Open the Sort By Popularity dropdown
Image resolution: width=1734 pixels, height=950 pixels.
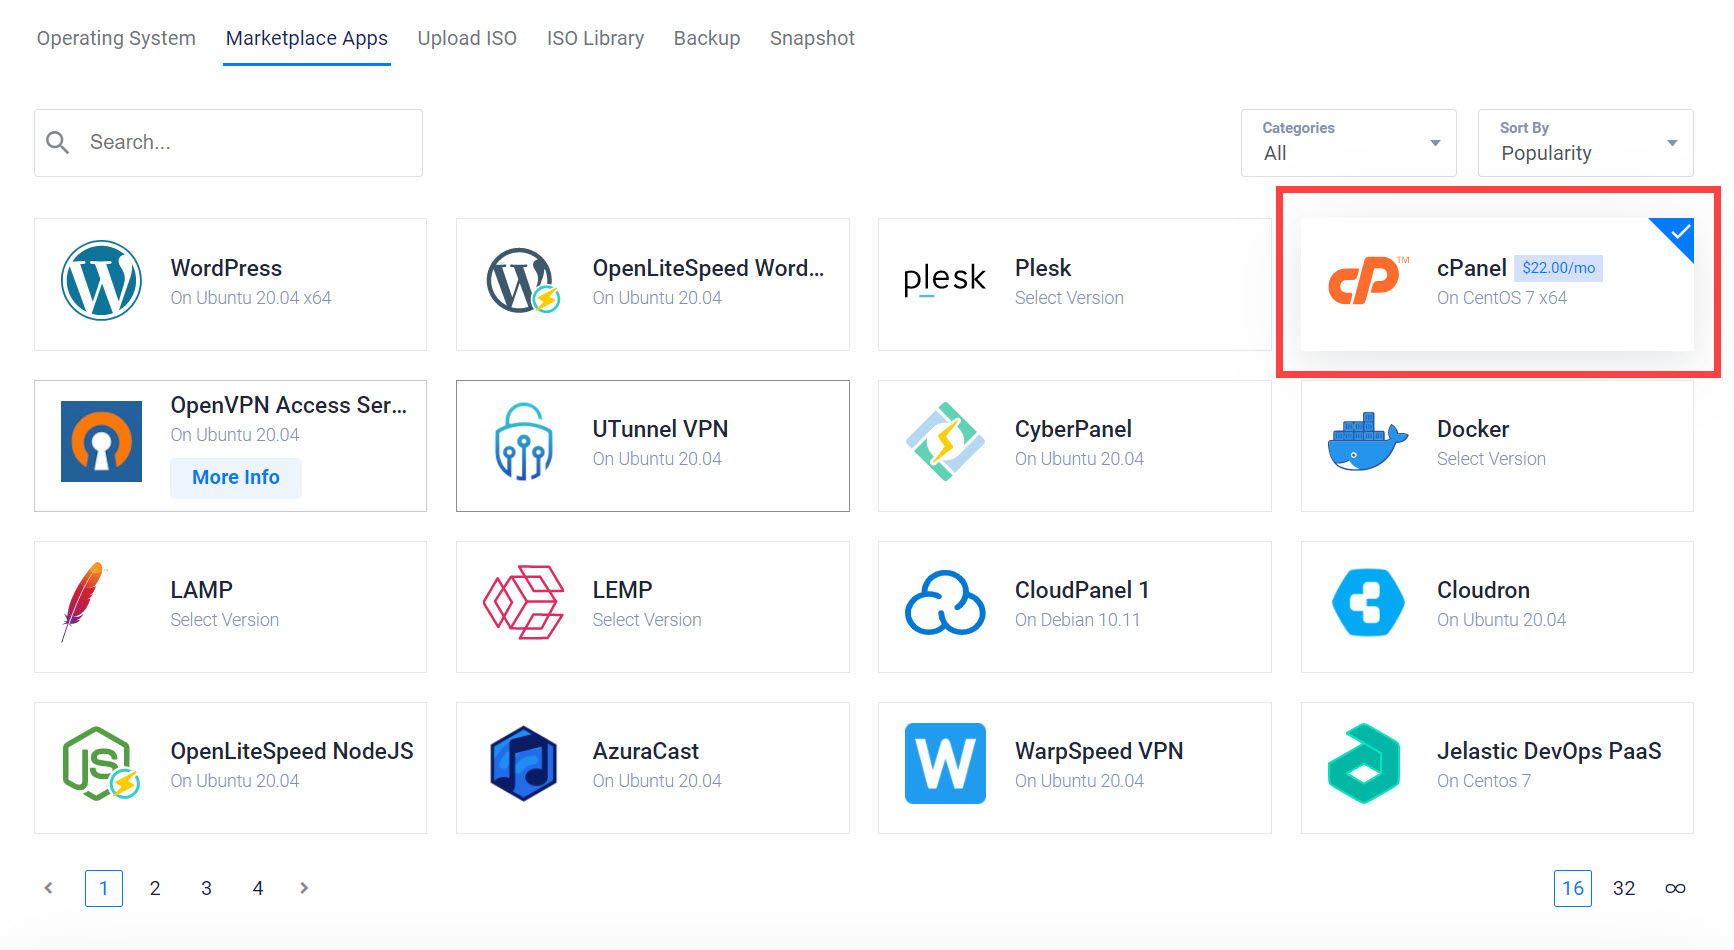click(1584, 143)
